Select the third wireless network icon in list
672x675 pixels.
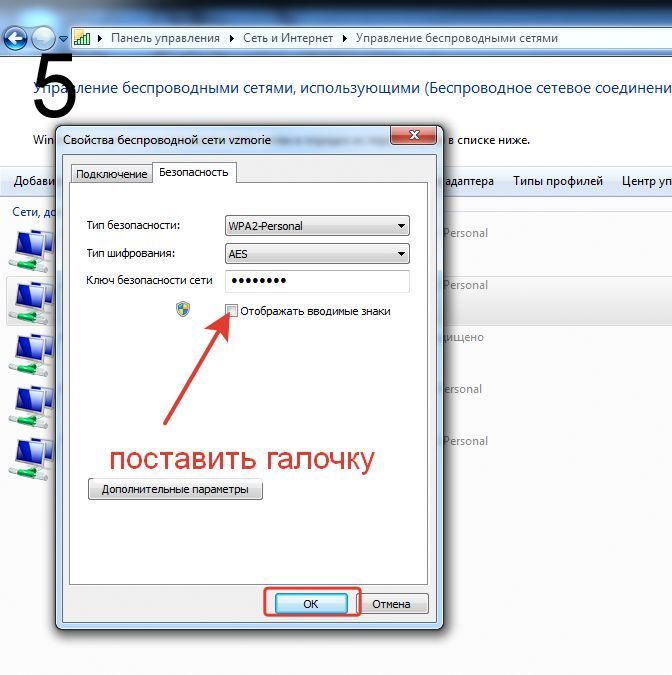tap(32, 355)
